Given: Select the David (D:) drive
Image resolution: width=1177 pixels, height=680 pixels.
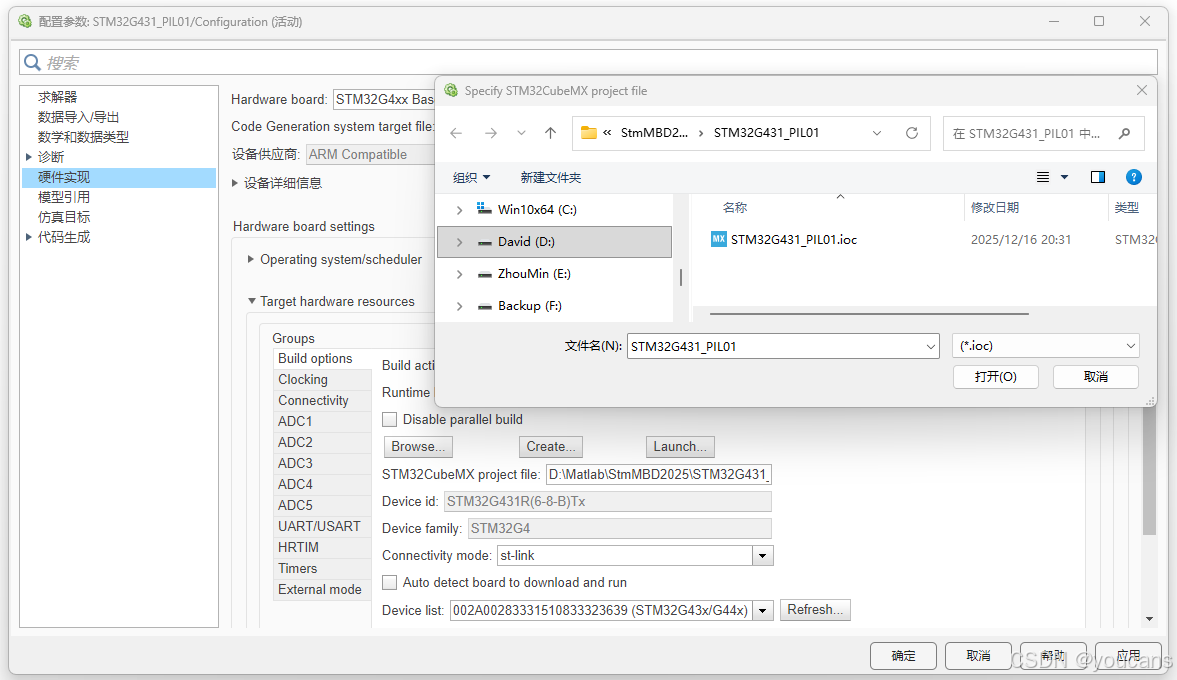Looking at the screenshot, I should tap(554, 242).
